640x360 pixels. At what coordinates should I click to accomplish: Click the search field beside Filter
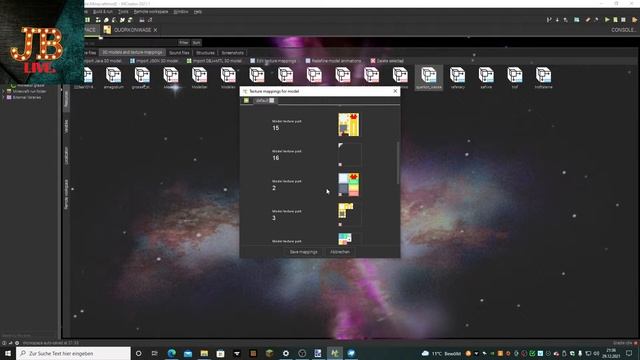131,42
